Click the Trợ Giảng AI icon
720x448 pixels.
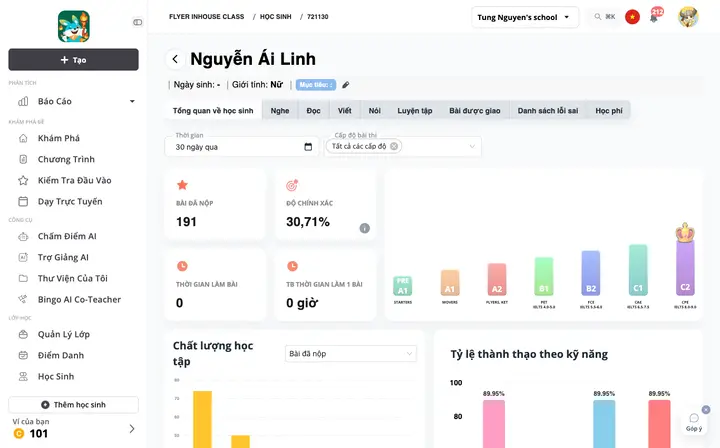(x=23, y=258)
